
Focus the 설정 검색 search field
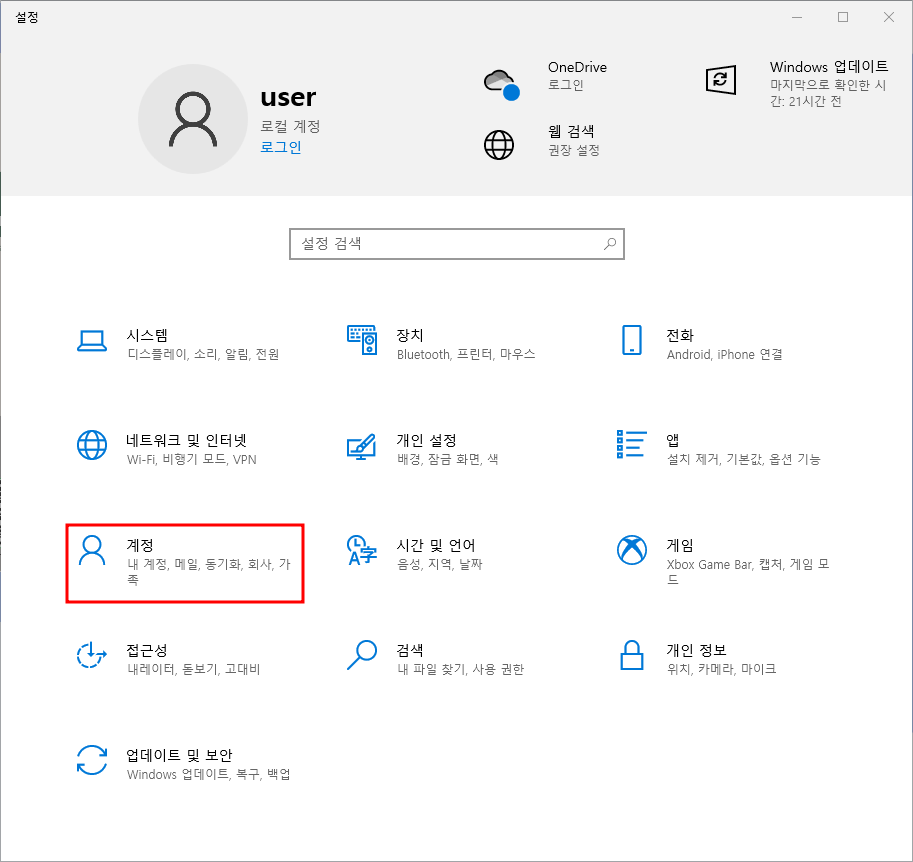pos(457,243)
